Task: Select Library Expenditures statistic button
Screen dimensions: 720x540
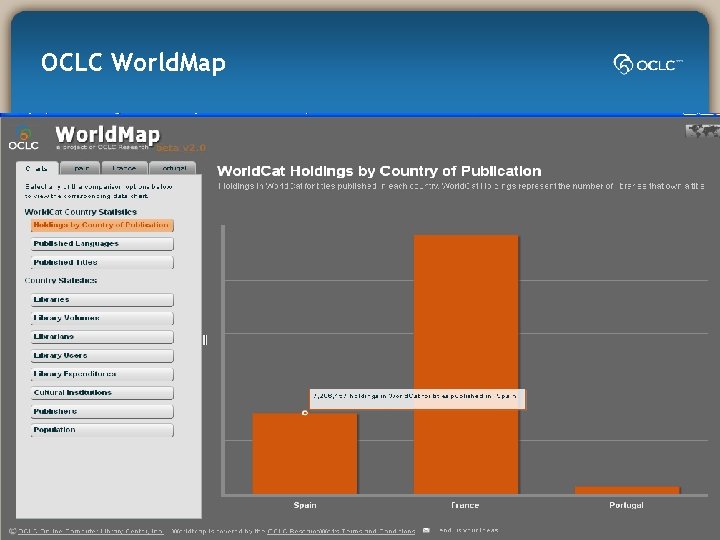Action: (102, 374)
